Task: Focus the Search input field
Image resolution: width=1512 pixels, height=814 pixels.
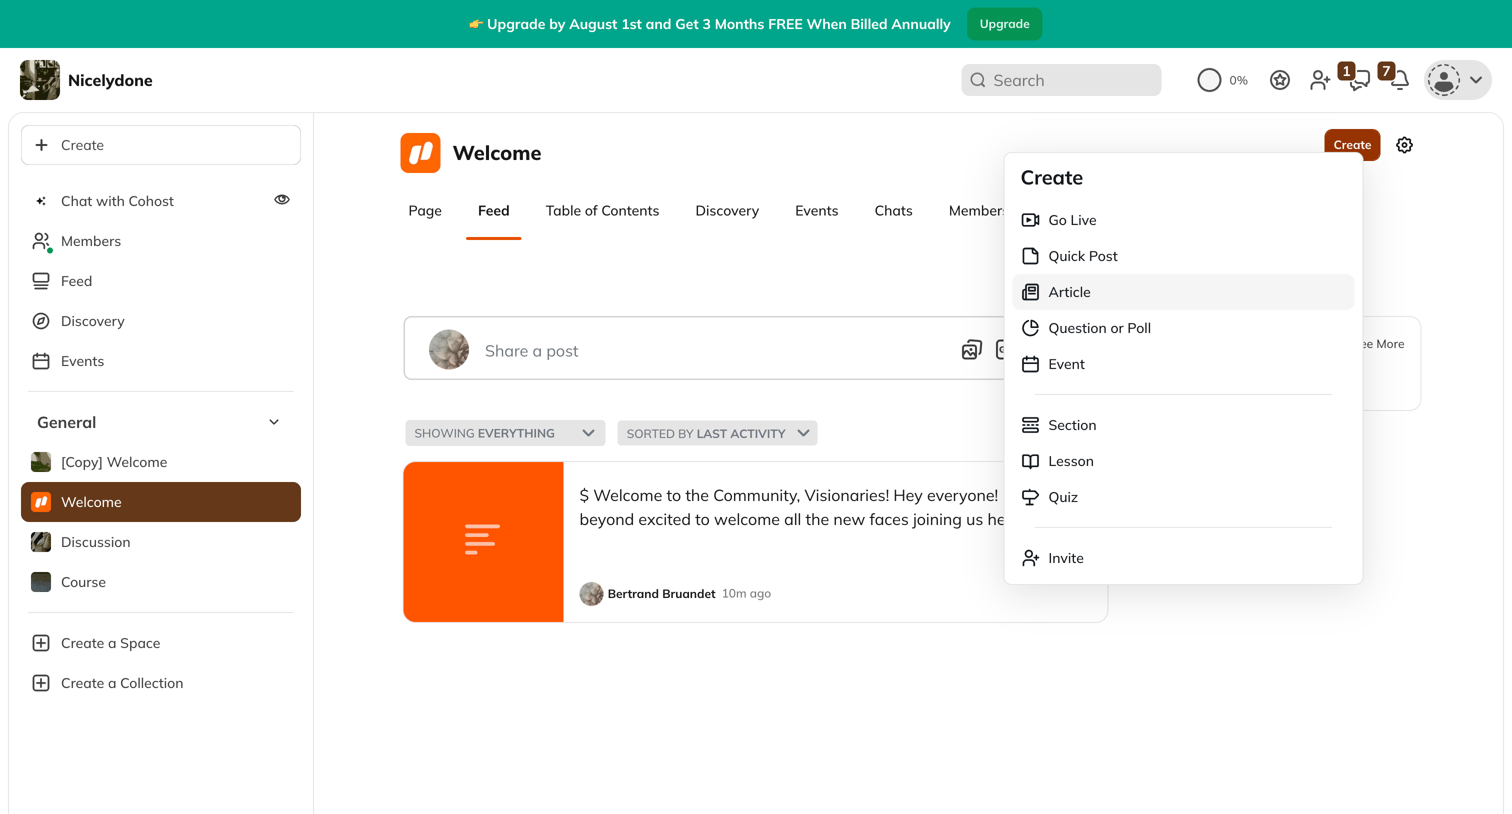Action: coord(1061,80)
